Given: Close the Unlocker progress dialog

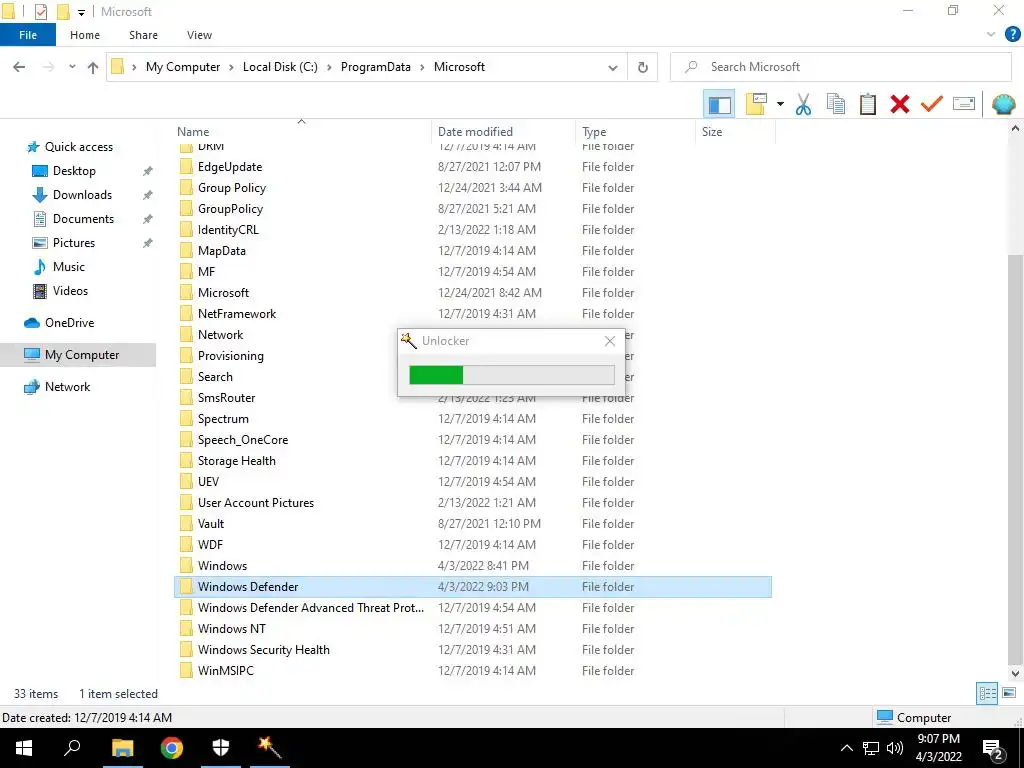Looking at the screenshot, I should click(x=609, y=341).
